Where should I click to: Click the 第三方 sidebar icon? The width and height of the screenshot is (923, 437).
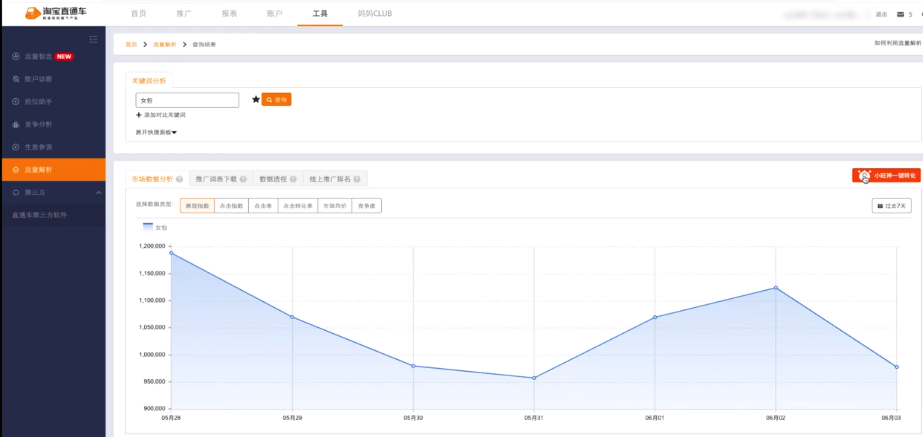click(16, 192)
